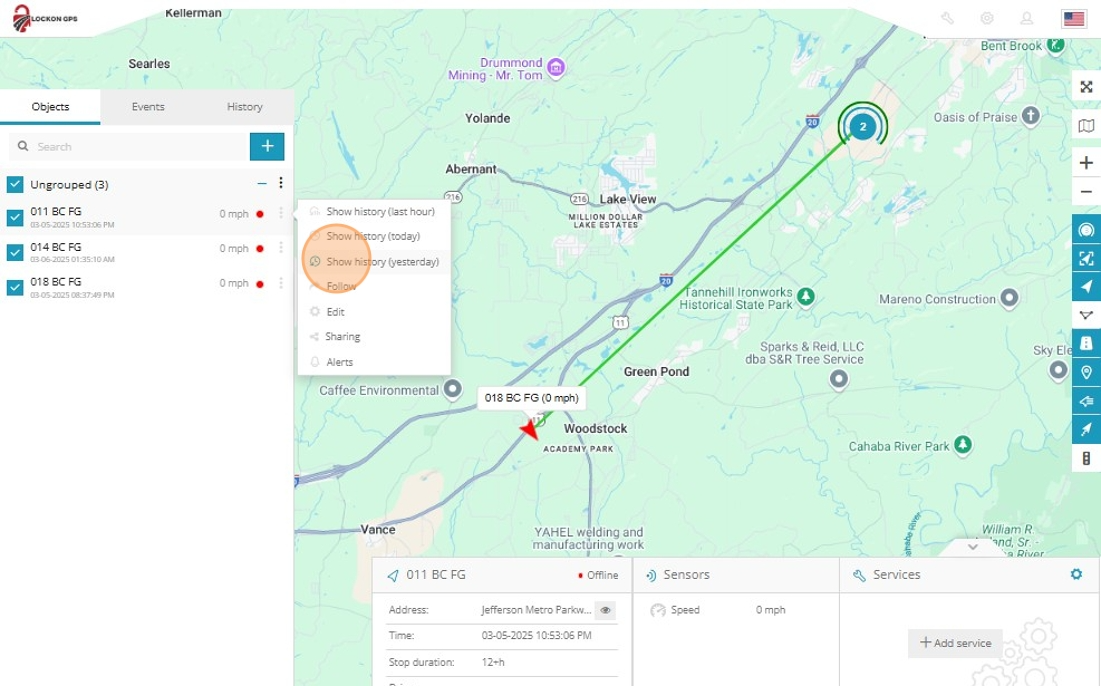Change language via US flag
This screenshot has width=1101, height=686.
click(1074, 19)
